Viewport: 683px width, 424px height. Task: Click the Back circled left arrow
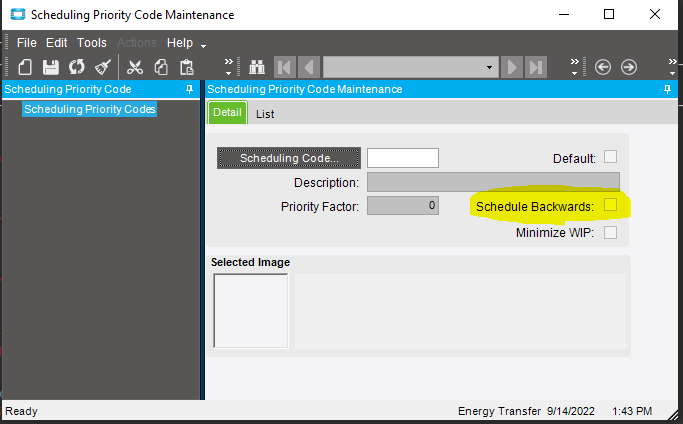coord(603,67)
